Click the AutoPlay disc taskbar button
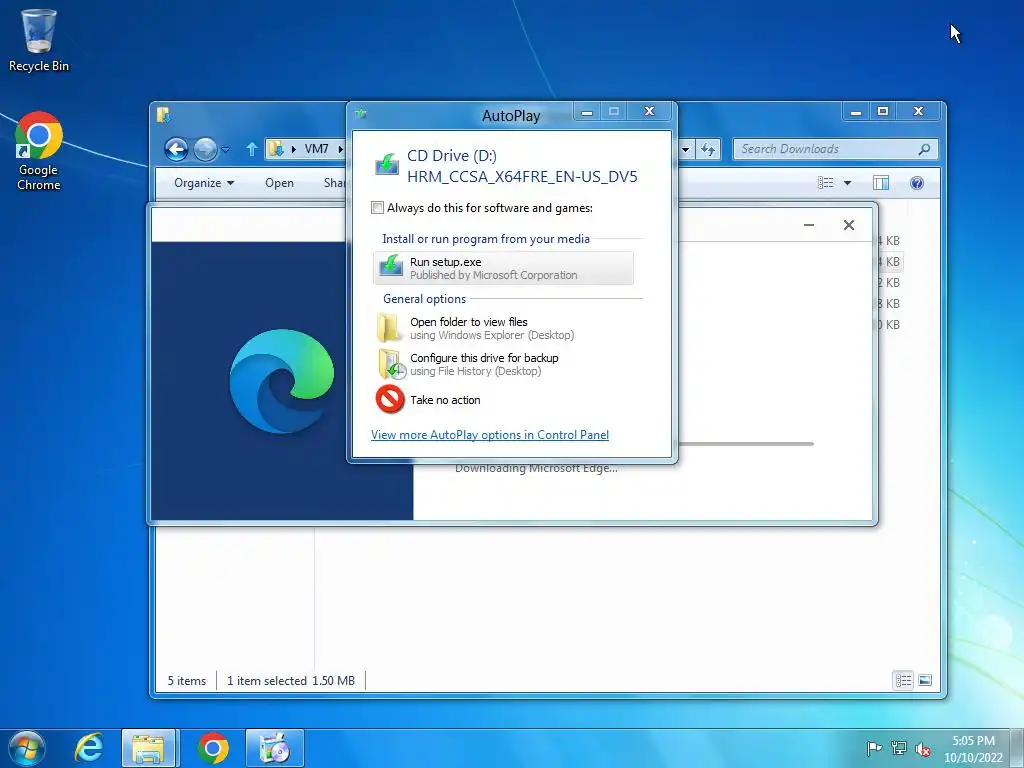The height and width of the screenshot is (768, 1024). pyautogui.click(x=275, y=748)
